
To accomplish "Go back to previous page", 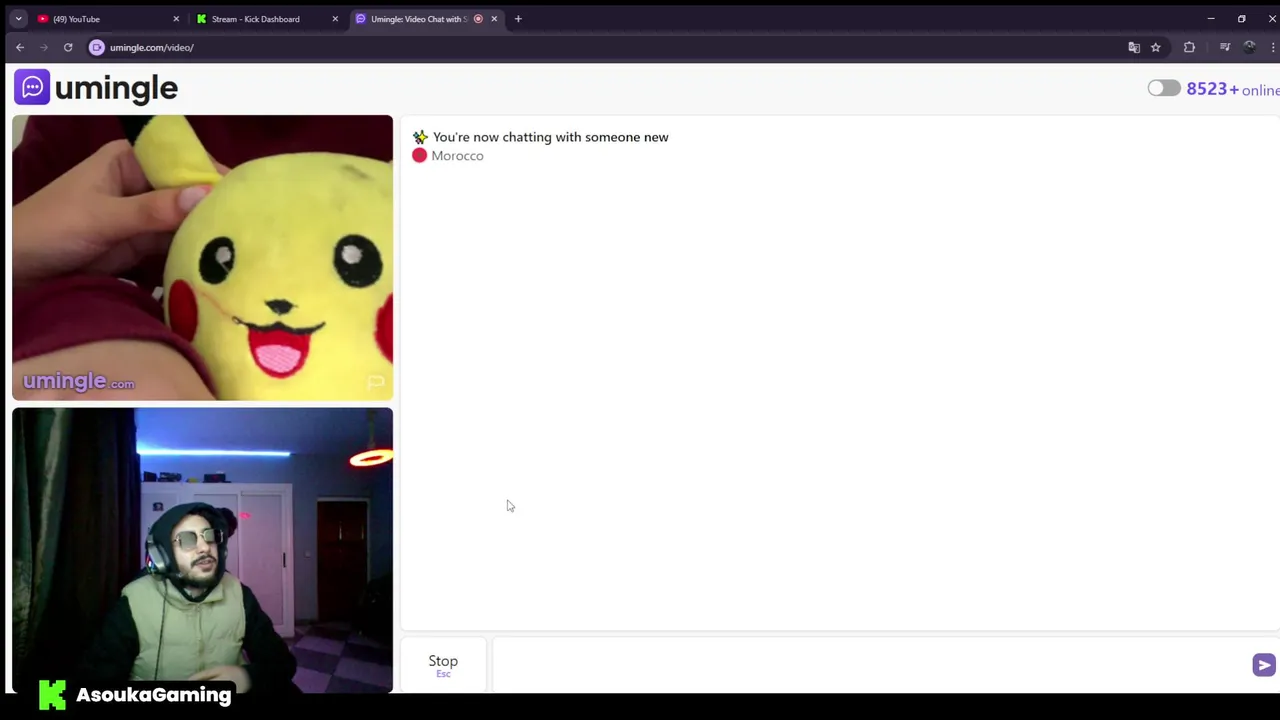I will 20,47.
